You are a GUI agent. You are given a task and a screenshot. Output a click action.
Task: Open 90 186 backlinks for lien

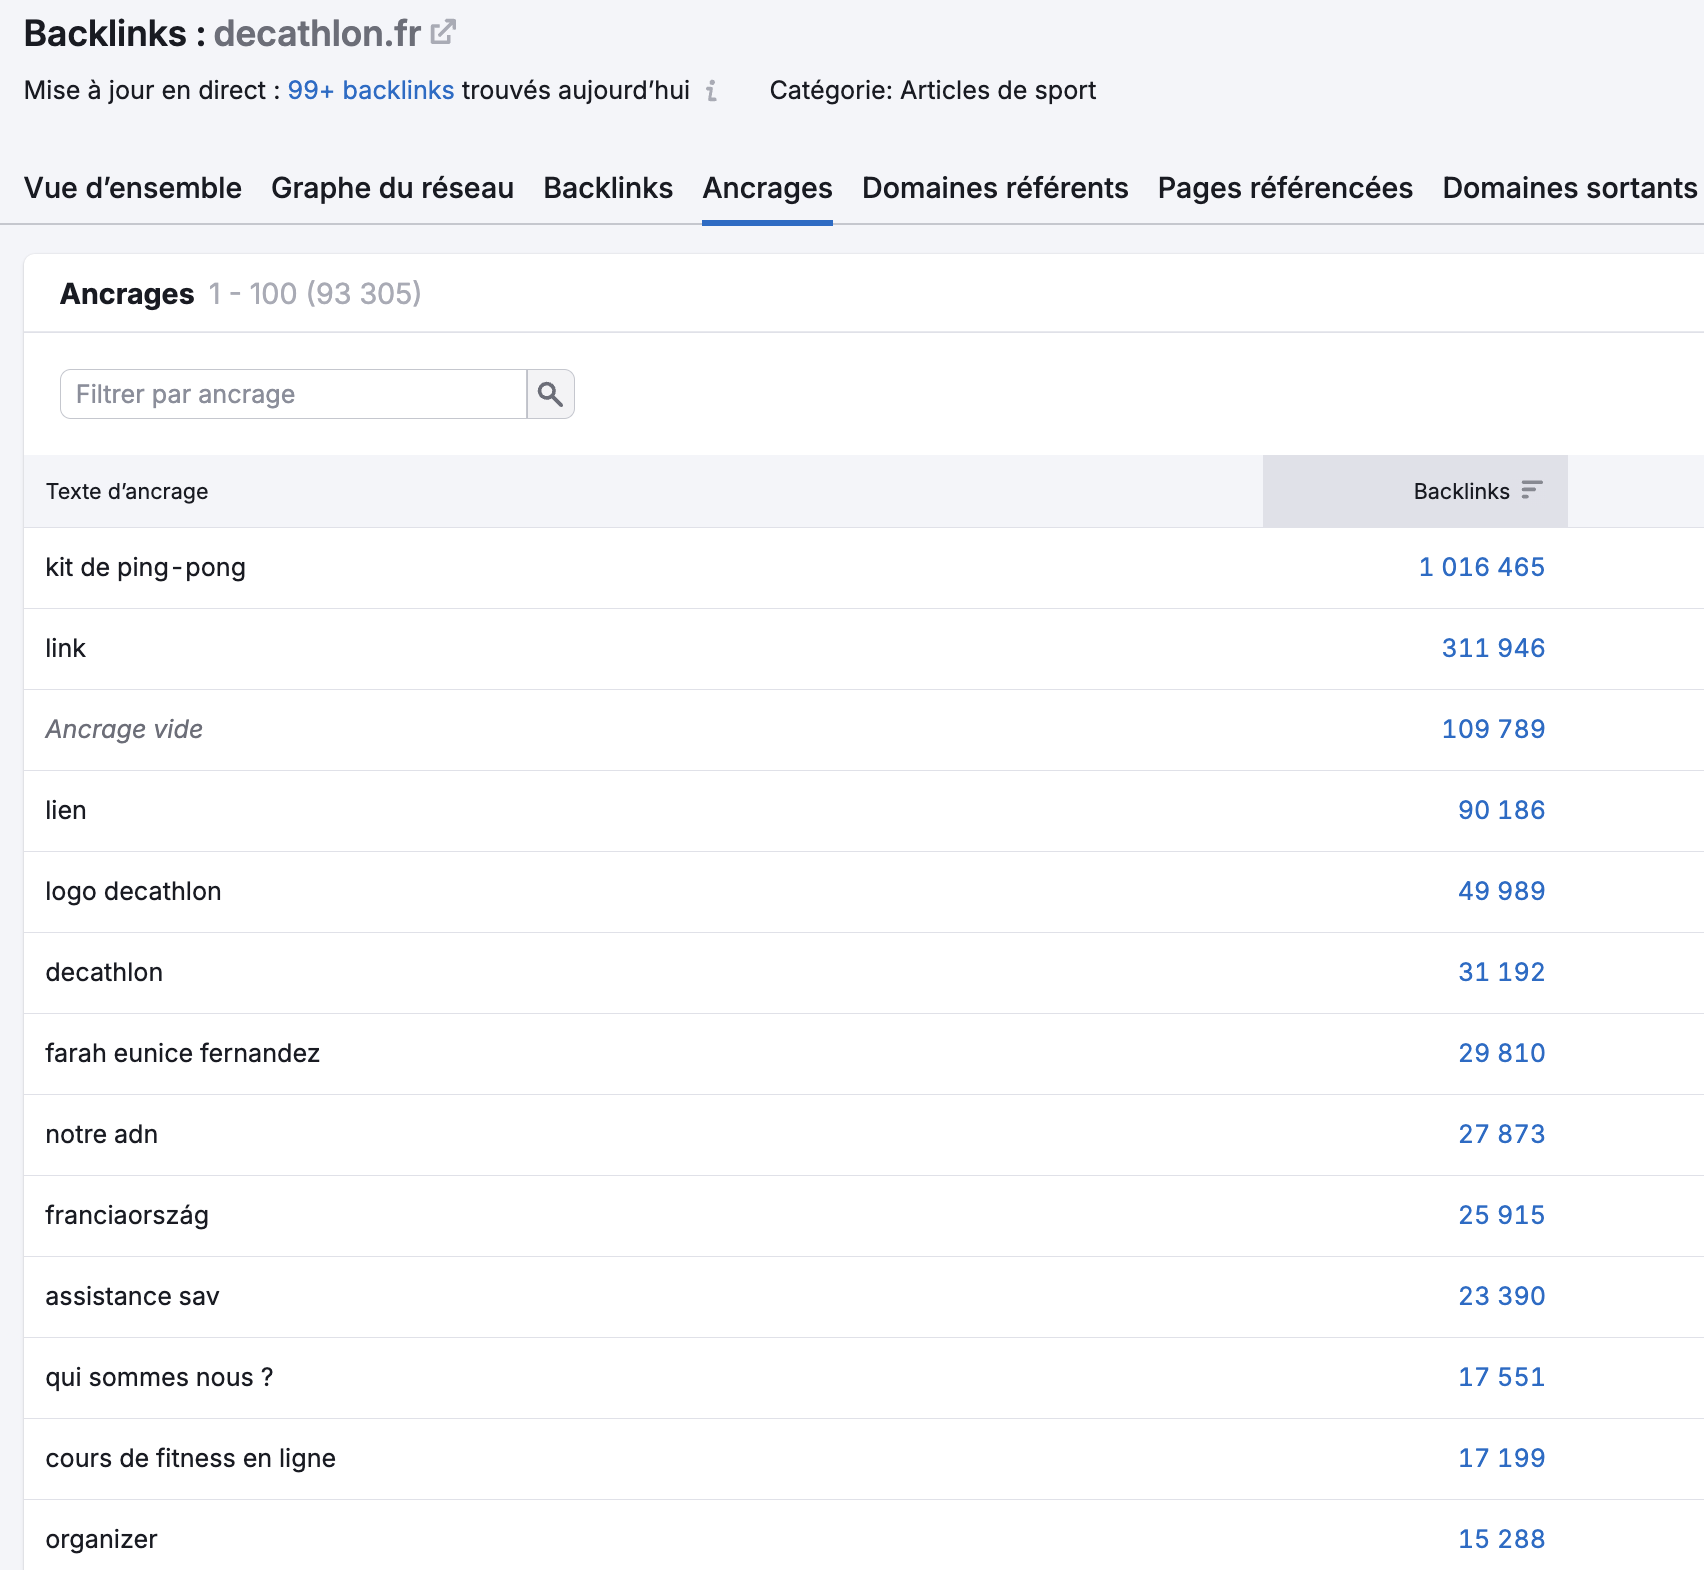[1501, 810]
